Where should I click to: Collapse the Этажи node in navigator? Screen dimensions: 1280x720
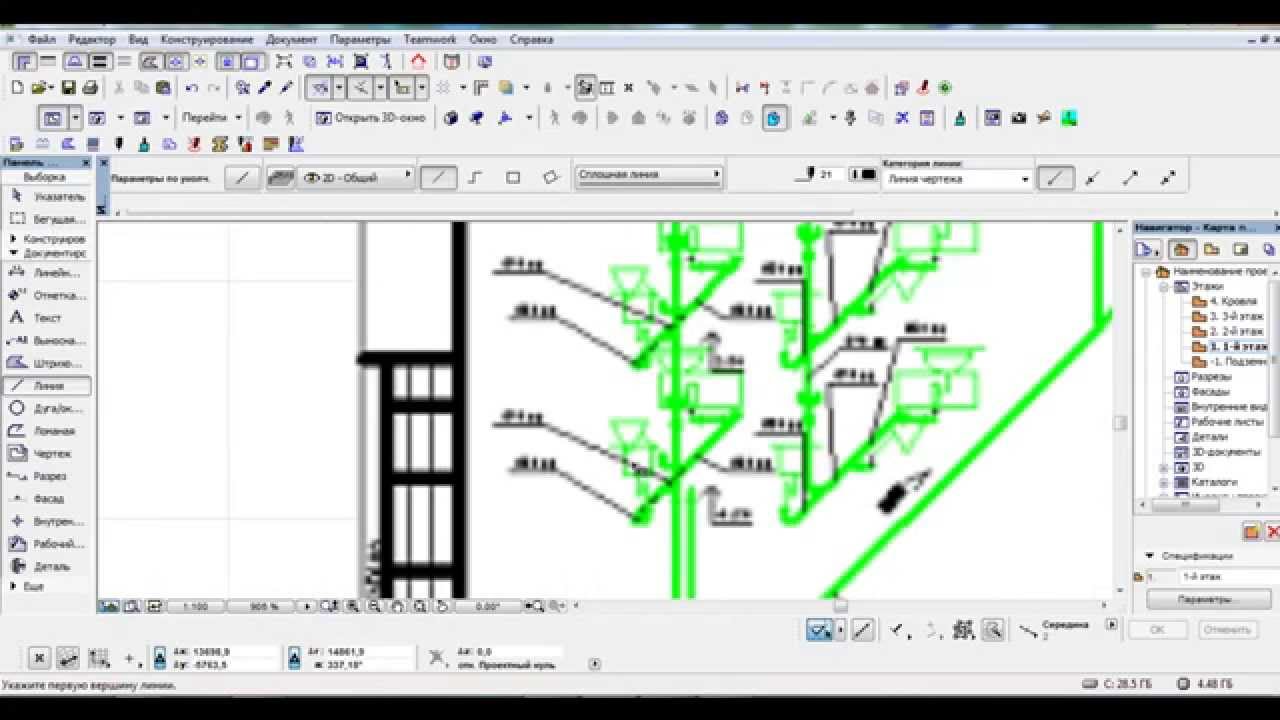coord(1165,287)
